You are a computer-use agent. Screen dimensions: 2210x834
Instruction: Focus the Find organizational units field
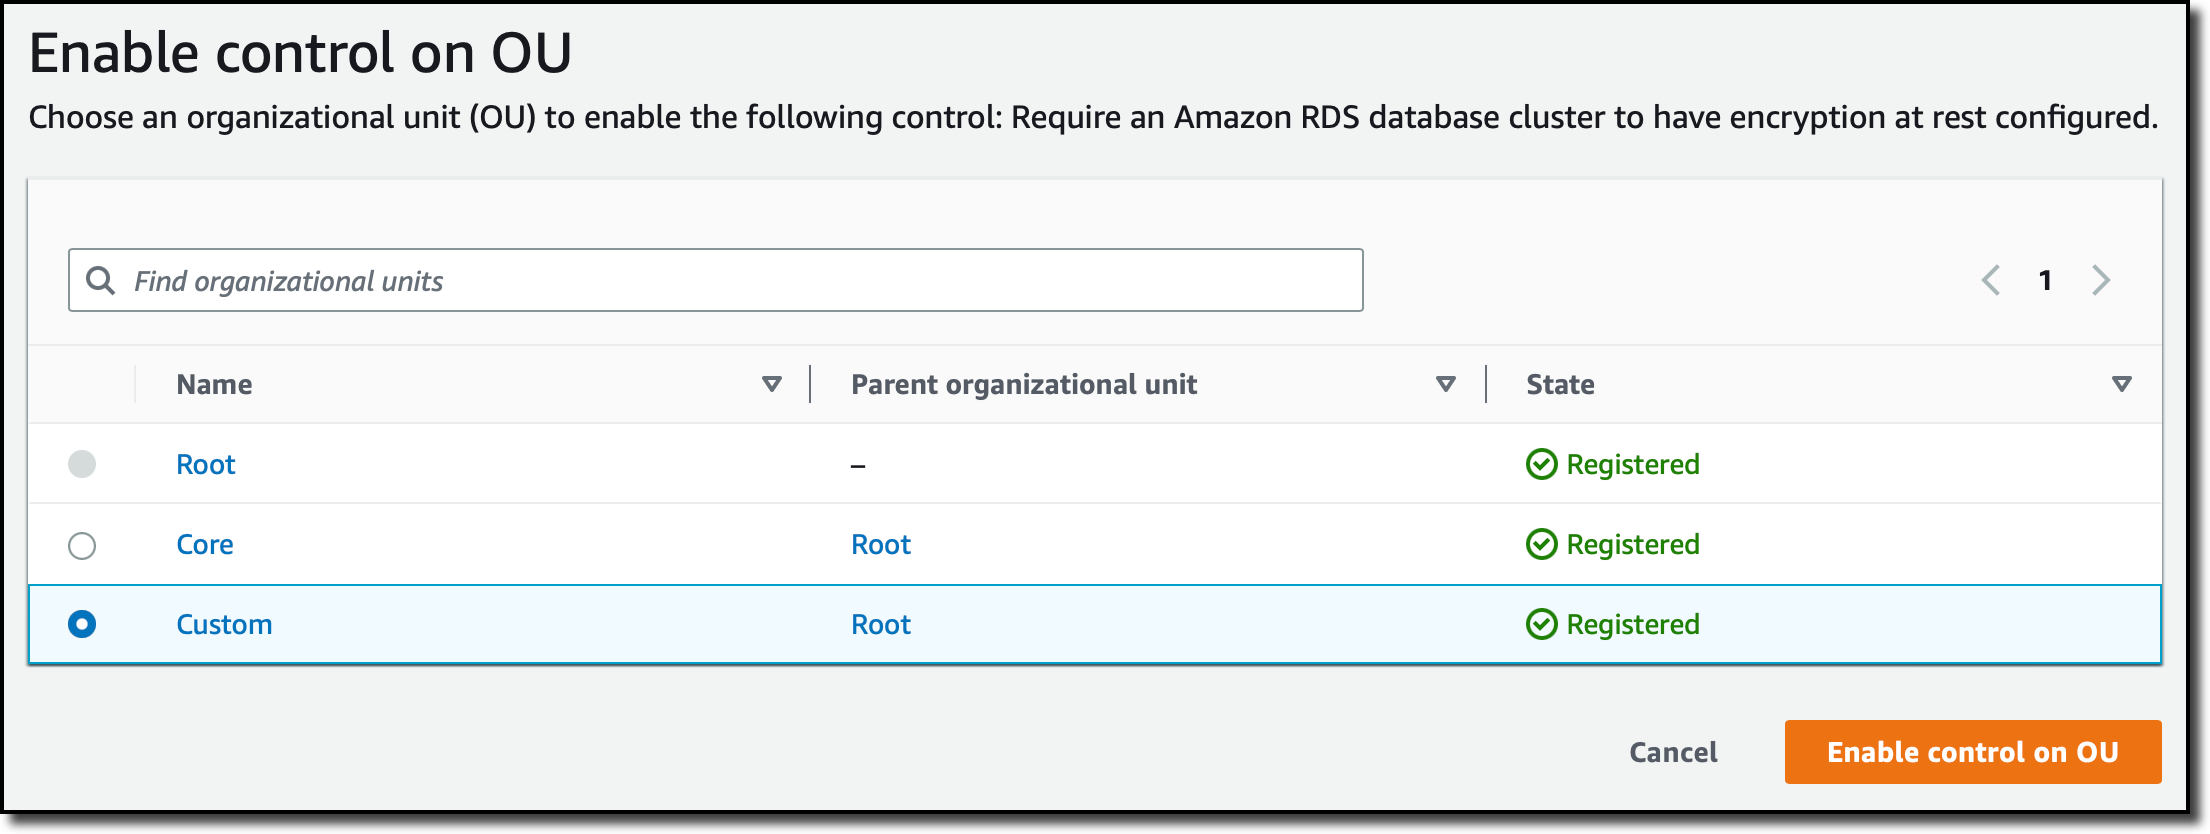[x=740, y=280]
